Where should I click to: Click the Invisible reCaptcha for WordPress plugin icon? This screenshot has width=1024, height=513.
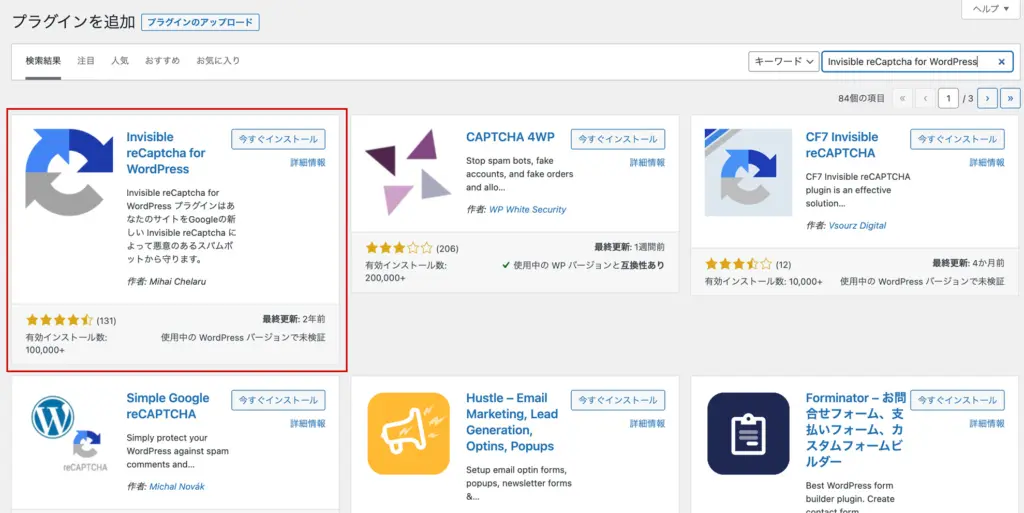(69, 172)
